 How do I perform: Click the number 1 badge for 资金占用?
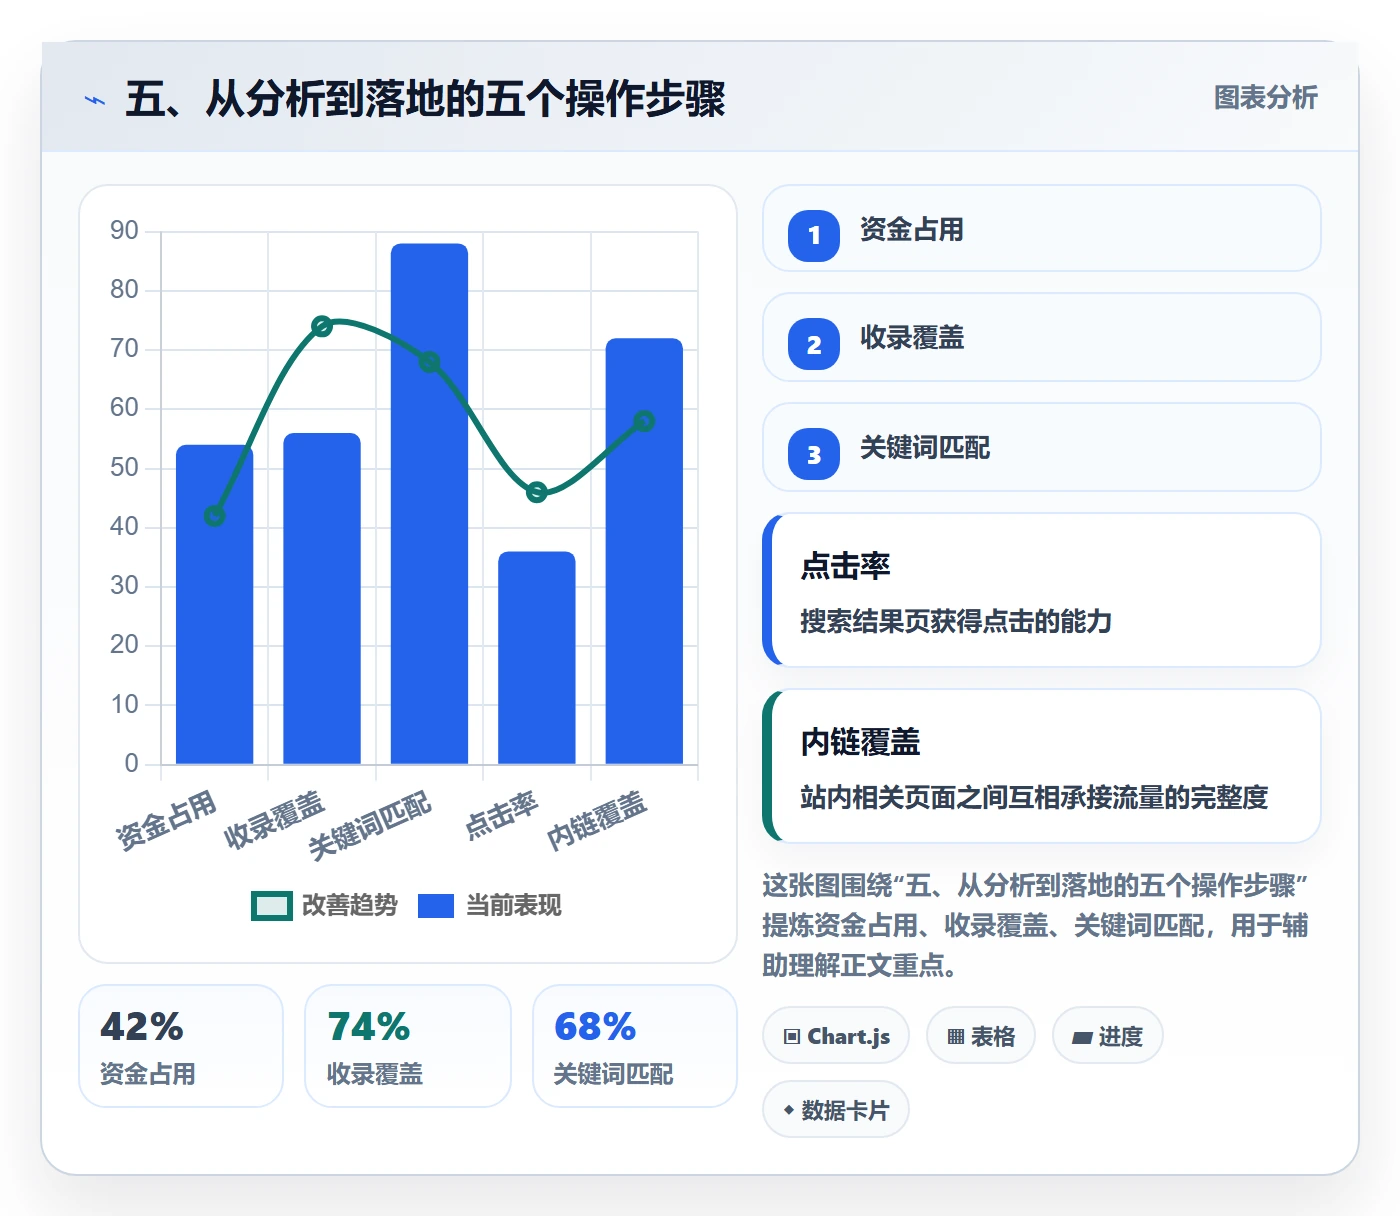[814, 236]
